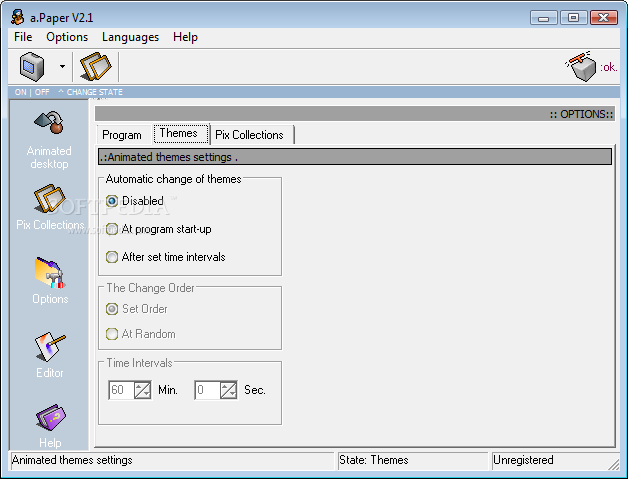The image size is (628, 479).
Task: Open Animated desktop in the sidebar
Action: pos(49,140)
